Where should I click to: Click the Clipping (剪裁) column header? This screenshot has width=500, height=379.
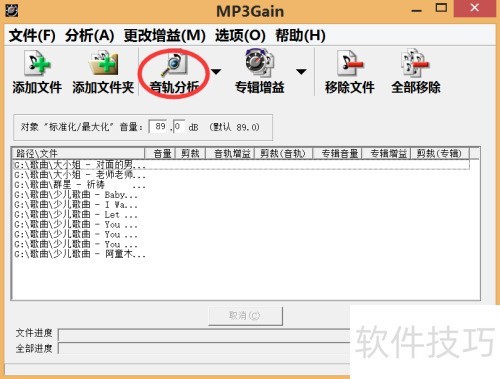coord(190,153)
